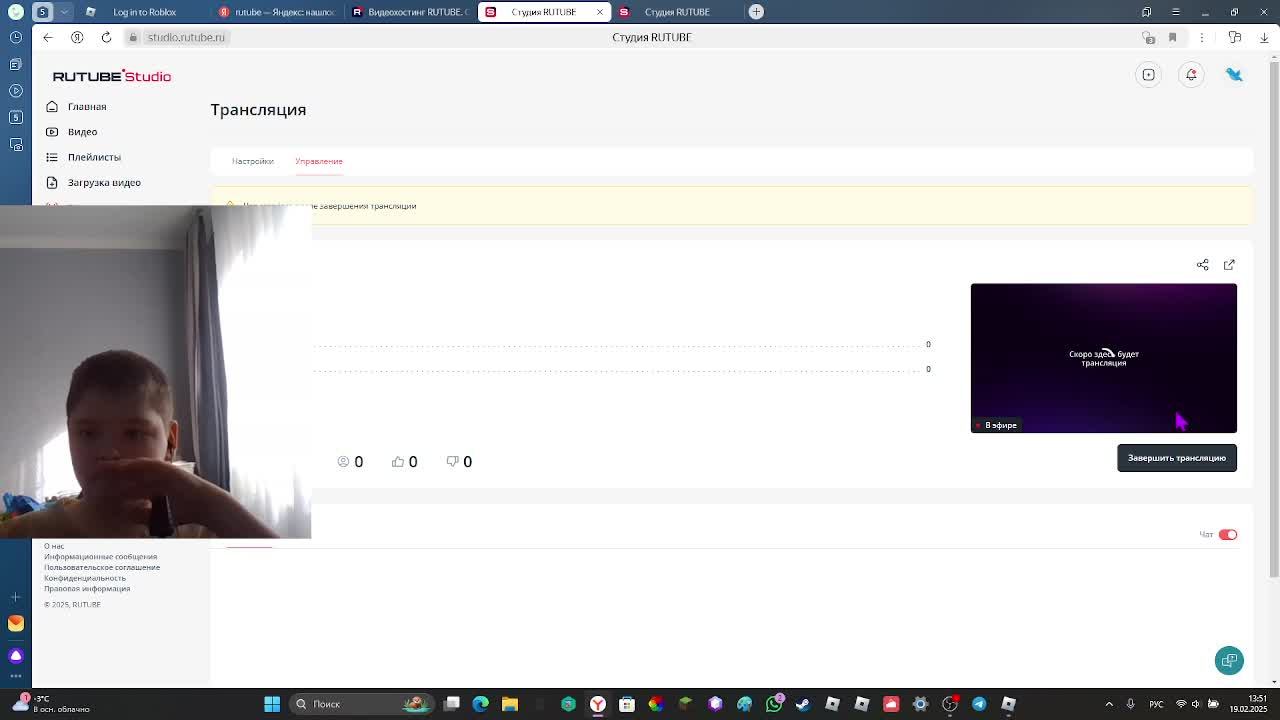Open Yandex Browser taskbar icon
The height and width of the screenshot is (720, 1280).
click(x=598, y=704)
